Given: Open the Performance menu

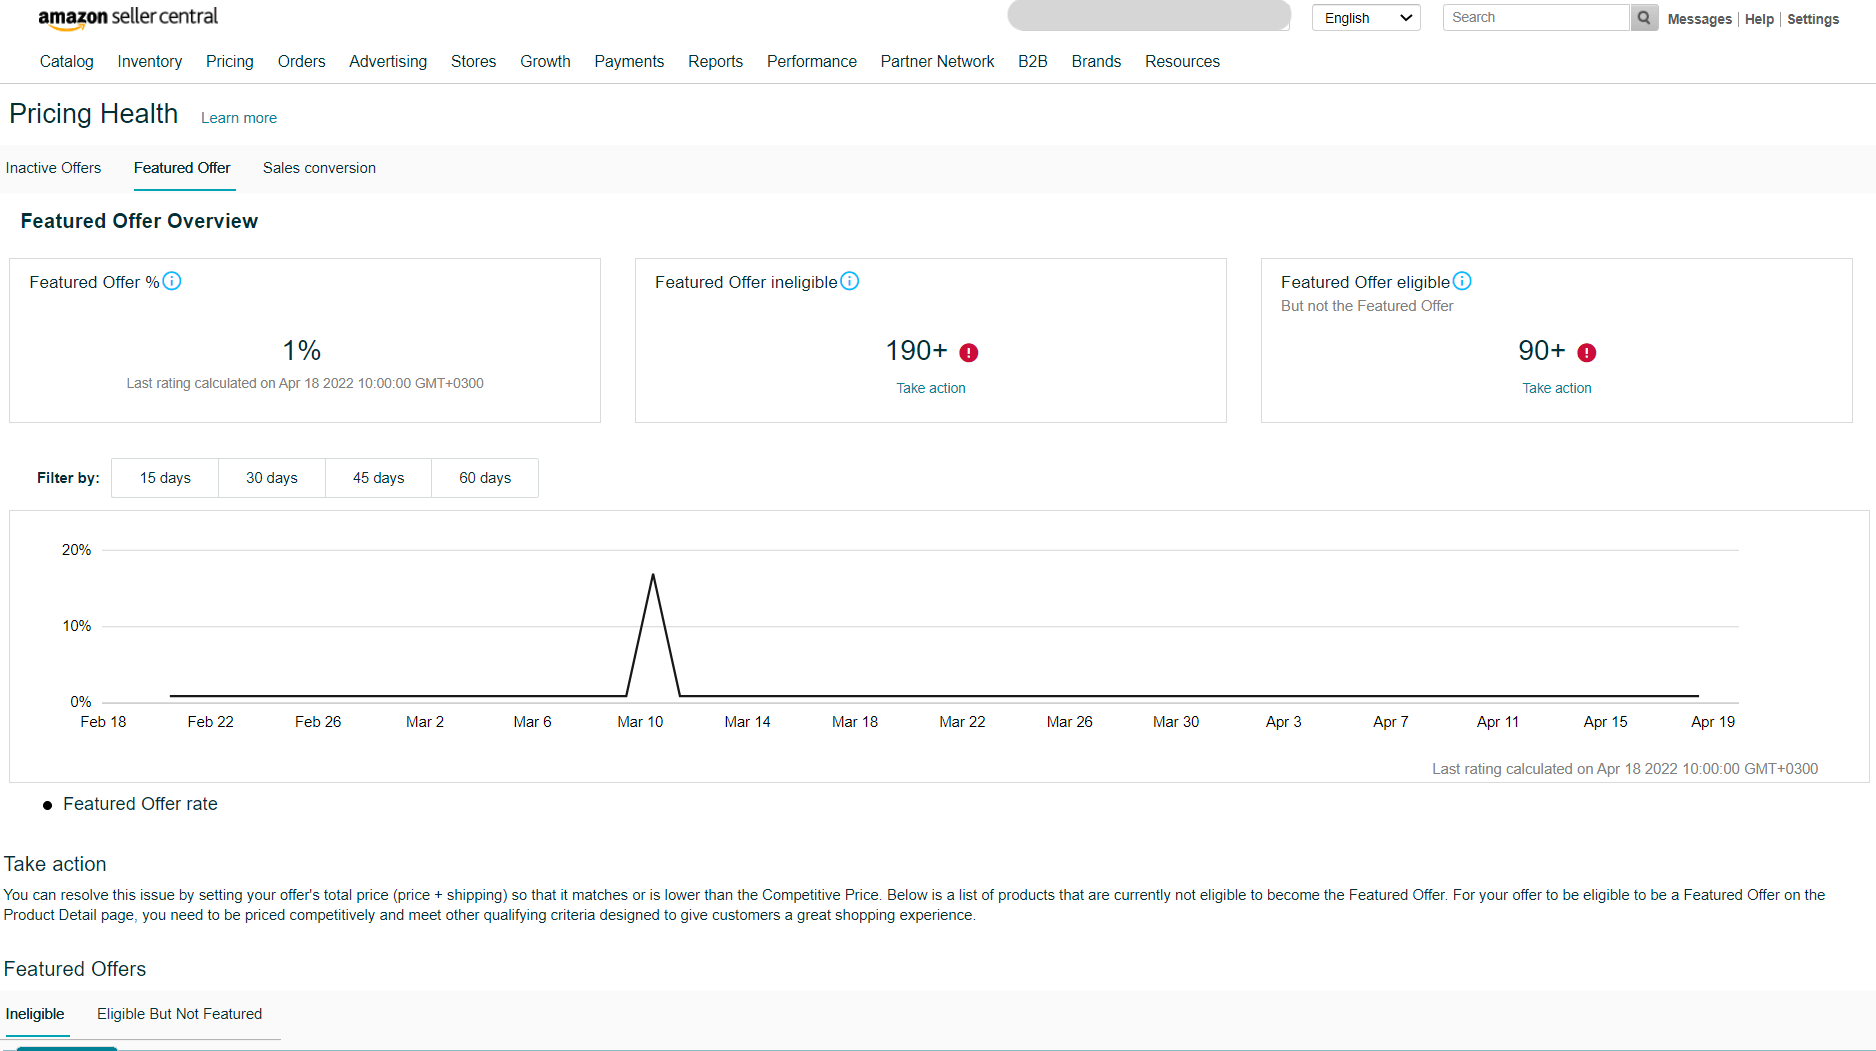Looking at the screenshot, I should pyautogui.click(x=812, y=61).
